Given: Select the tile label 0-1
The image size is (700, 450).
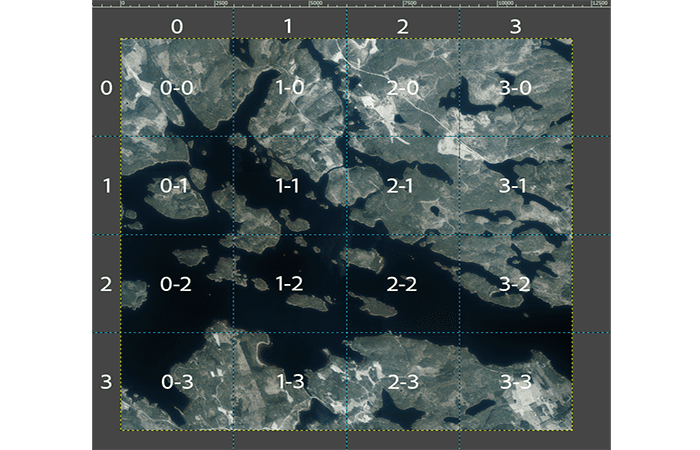Looking at the screenshot, I should point(174,186).
